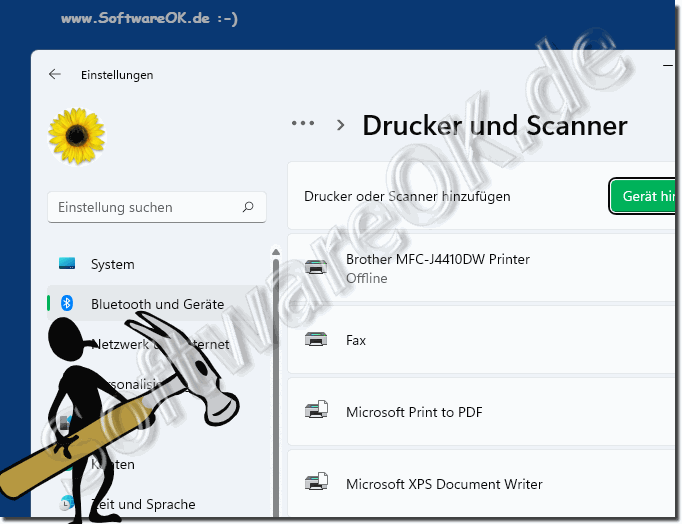
Task: Open 'Netzwerk und Internet' settings
Action: click(x=160, y=344)
